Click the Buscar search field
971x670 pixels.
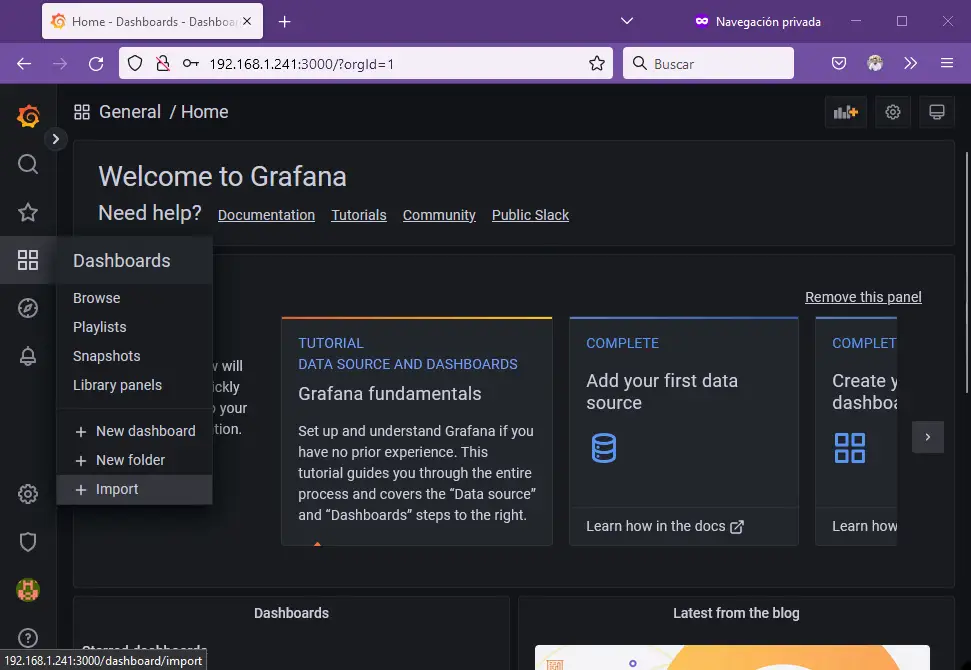pyautogui.click(x=708, y=63)
